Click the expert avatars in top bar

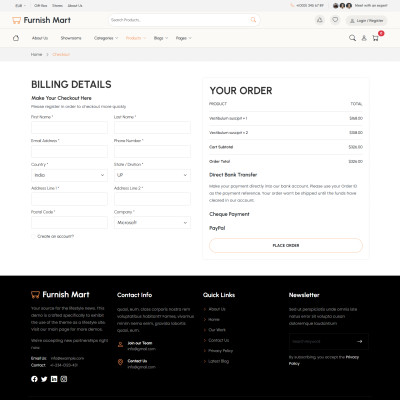pyautogui.click(x=342, y=6)
